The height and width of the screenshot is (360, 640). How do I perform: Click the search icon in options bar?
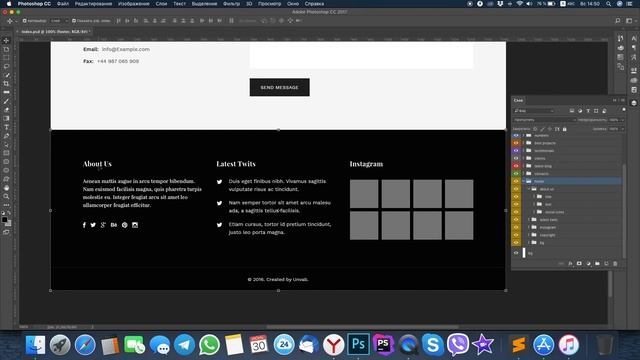(618, 20)
